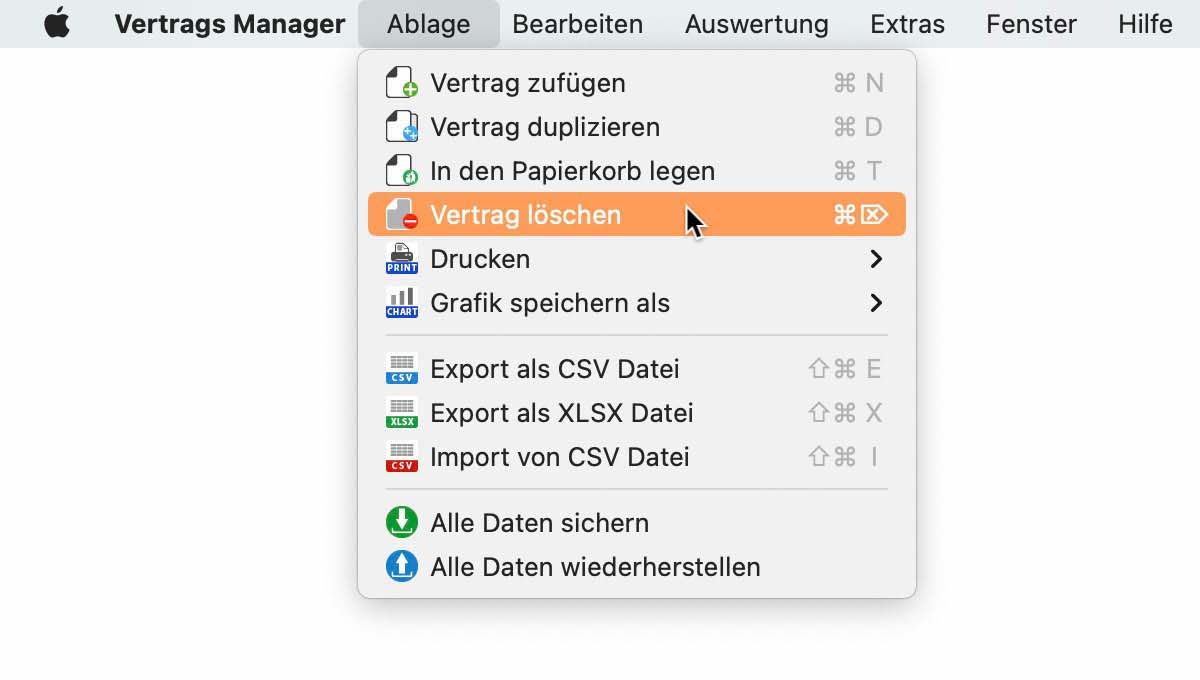Open the Auswertung menu
Viewport: 1200px width, 680px height.
[757, 24]
